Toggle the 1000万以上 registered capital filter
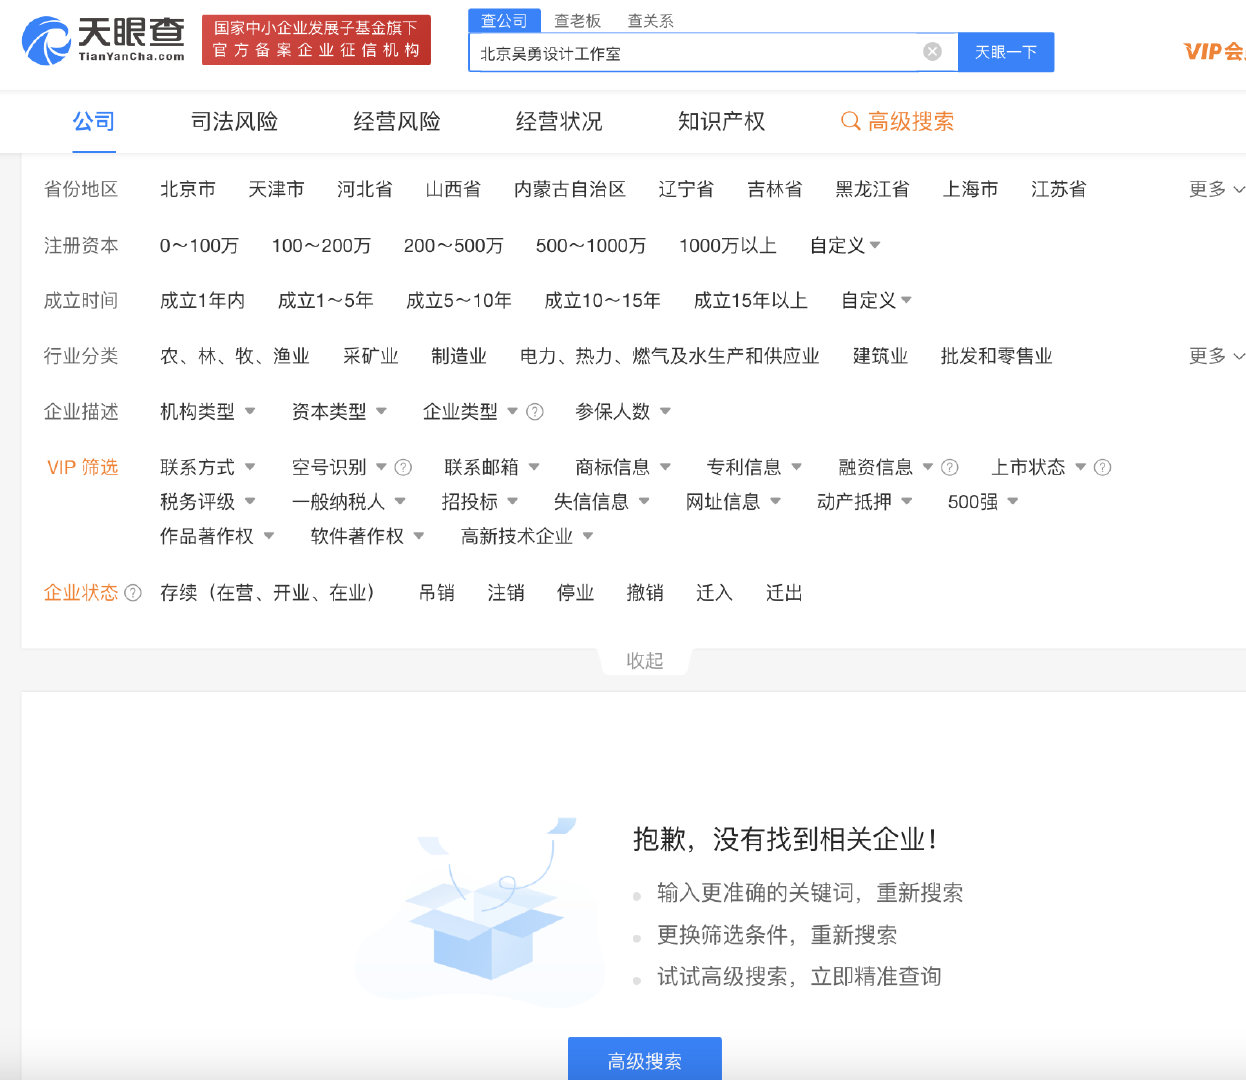This screenshot has height=1080, width=1246. coord(727,245)
